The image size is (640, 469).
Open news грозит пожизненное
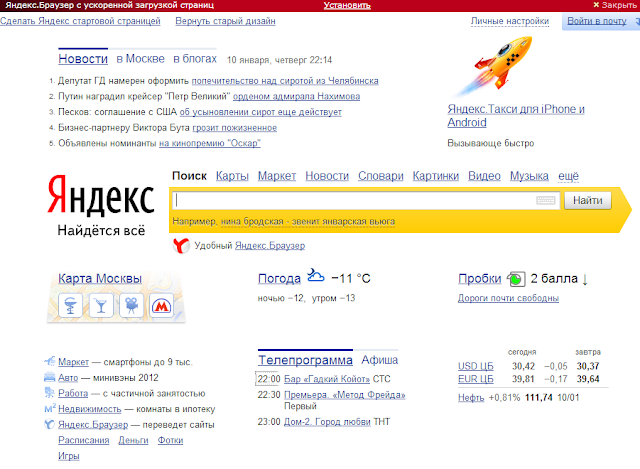click(x=235, y=128)
